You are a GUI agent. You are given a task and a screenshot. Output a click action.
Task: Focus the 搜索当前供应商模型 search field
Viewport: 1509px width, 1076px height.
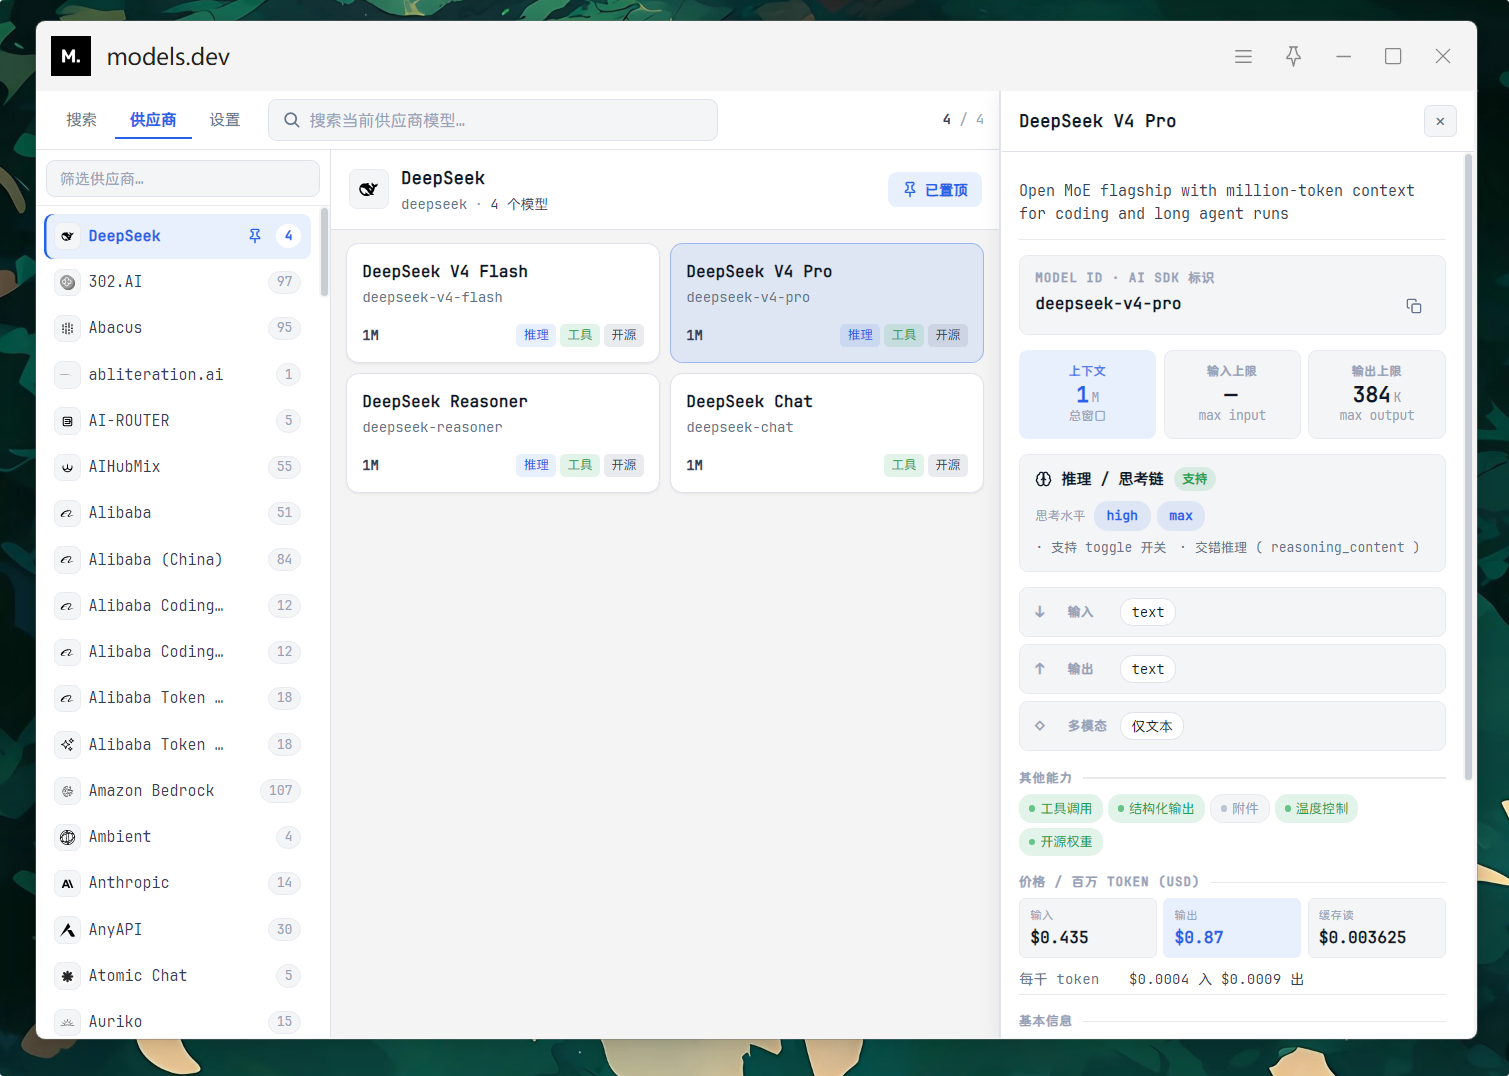tap(493, 120)
